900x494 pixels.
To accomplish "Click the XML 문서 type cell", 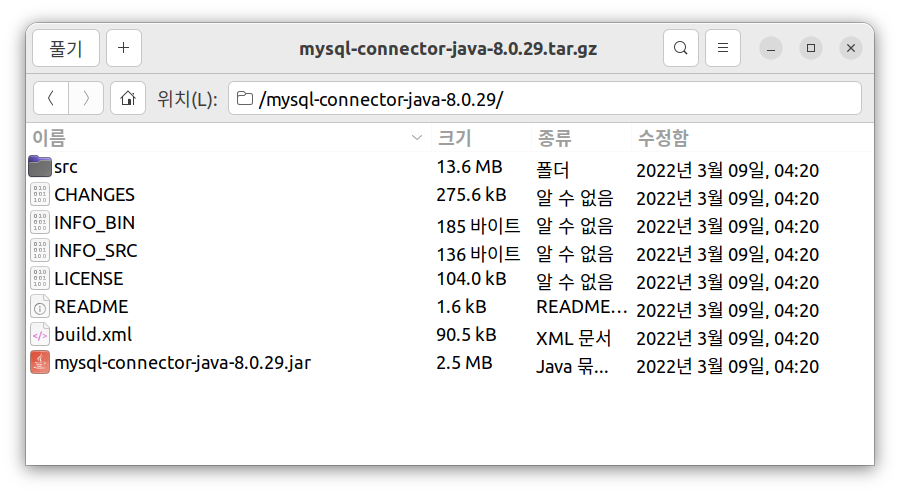I will click(574, 338).
